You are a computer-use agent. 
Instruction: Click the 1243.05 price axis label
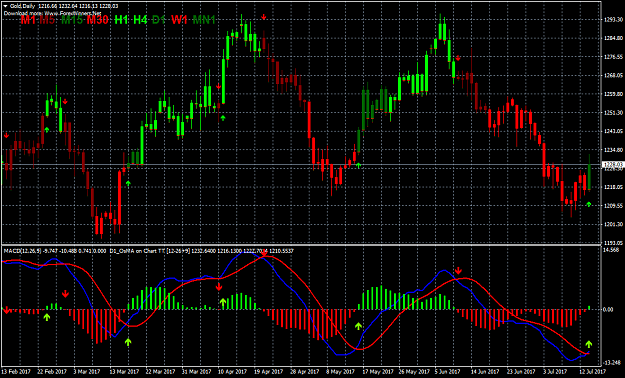(614, 131)
